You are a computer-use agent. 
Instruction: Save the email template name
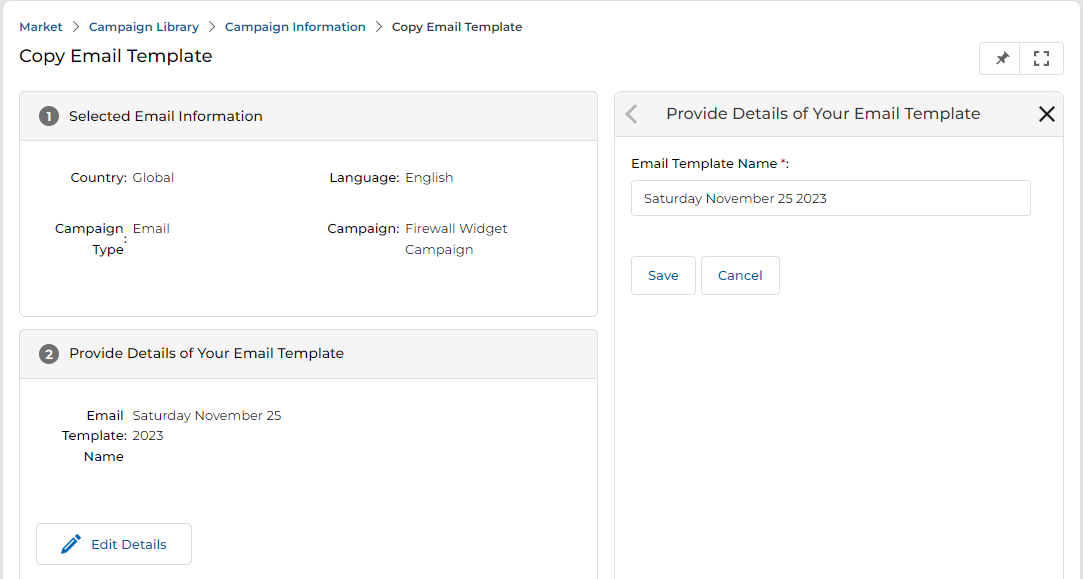[663, 276]
